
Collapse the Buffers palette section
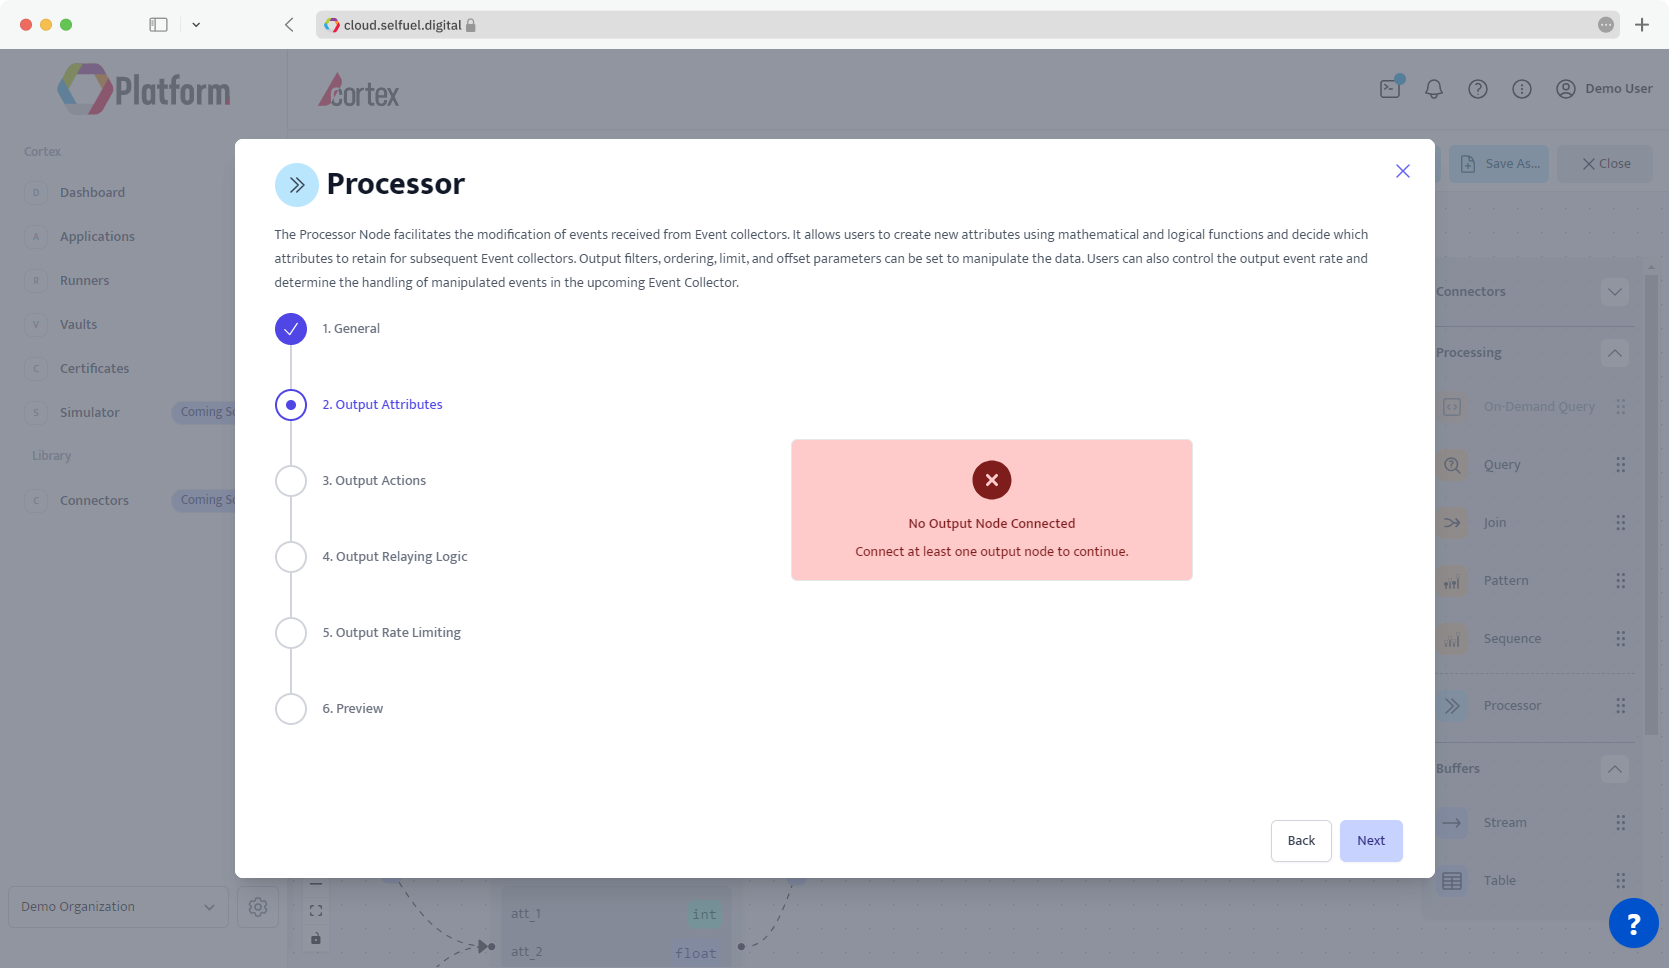(x=1615, y=769)
